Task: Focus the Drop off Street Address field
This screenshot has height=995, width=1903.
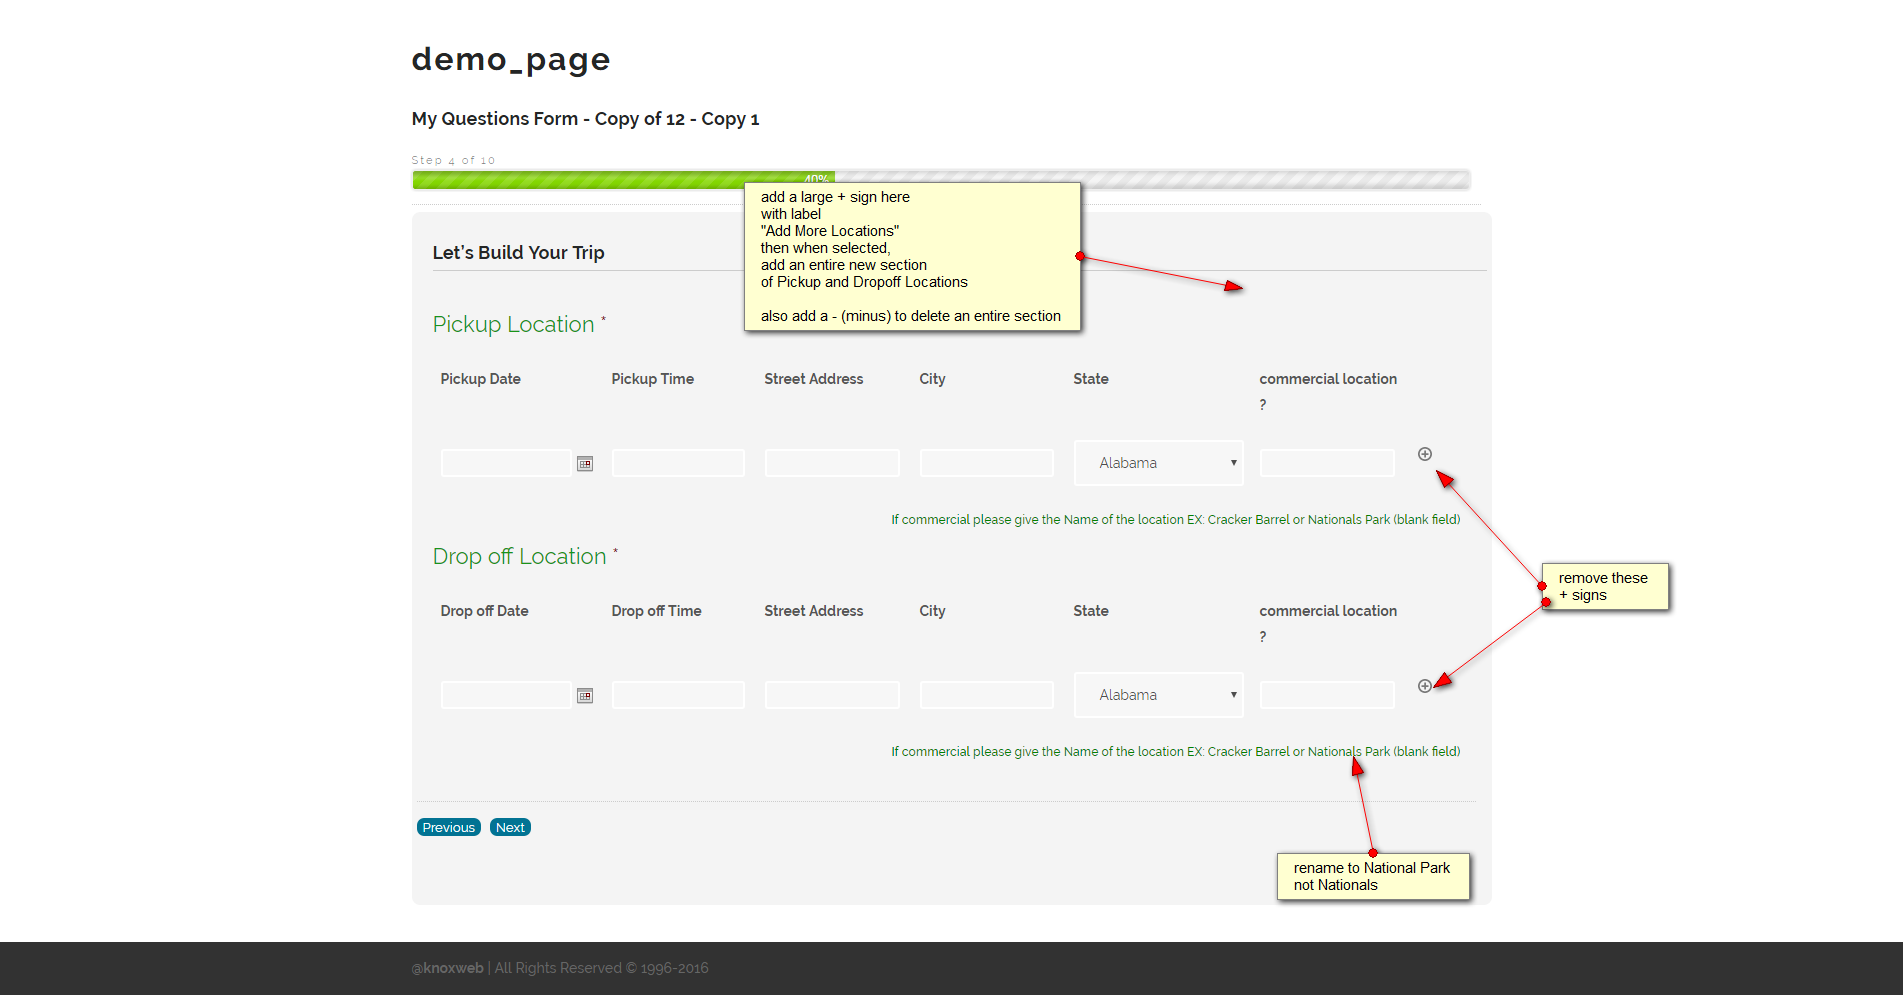Action: click(832, 695)
